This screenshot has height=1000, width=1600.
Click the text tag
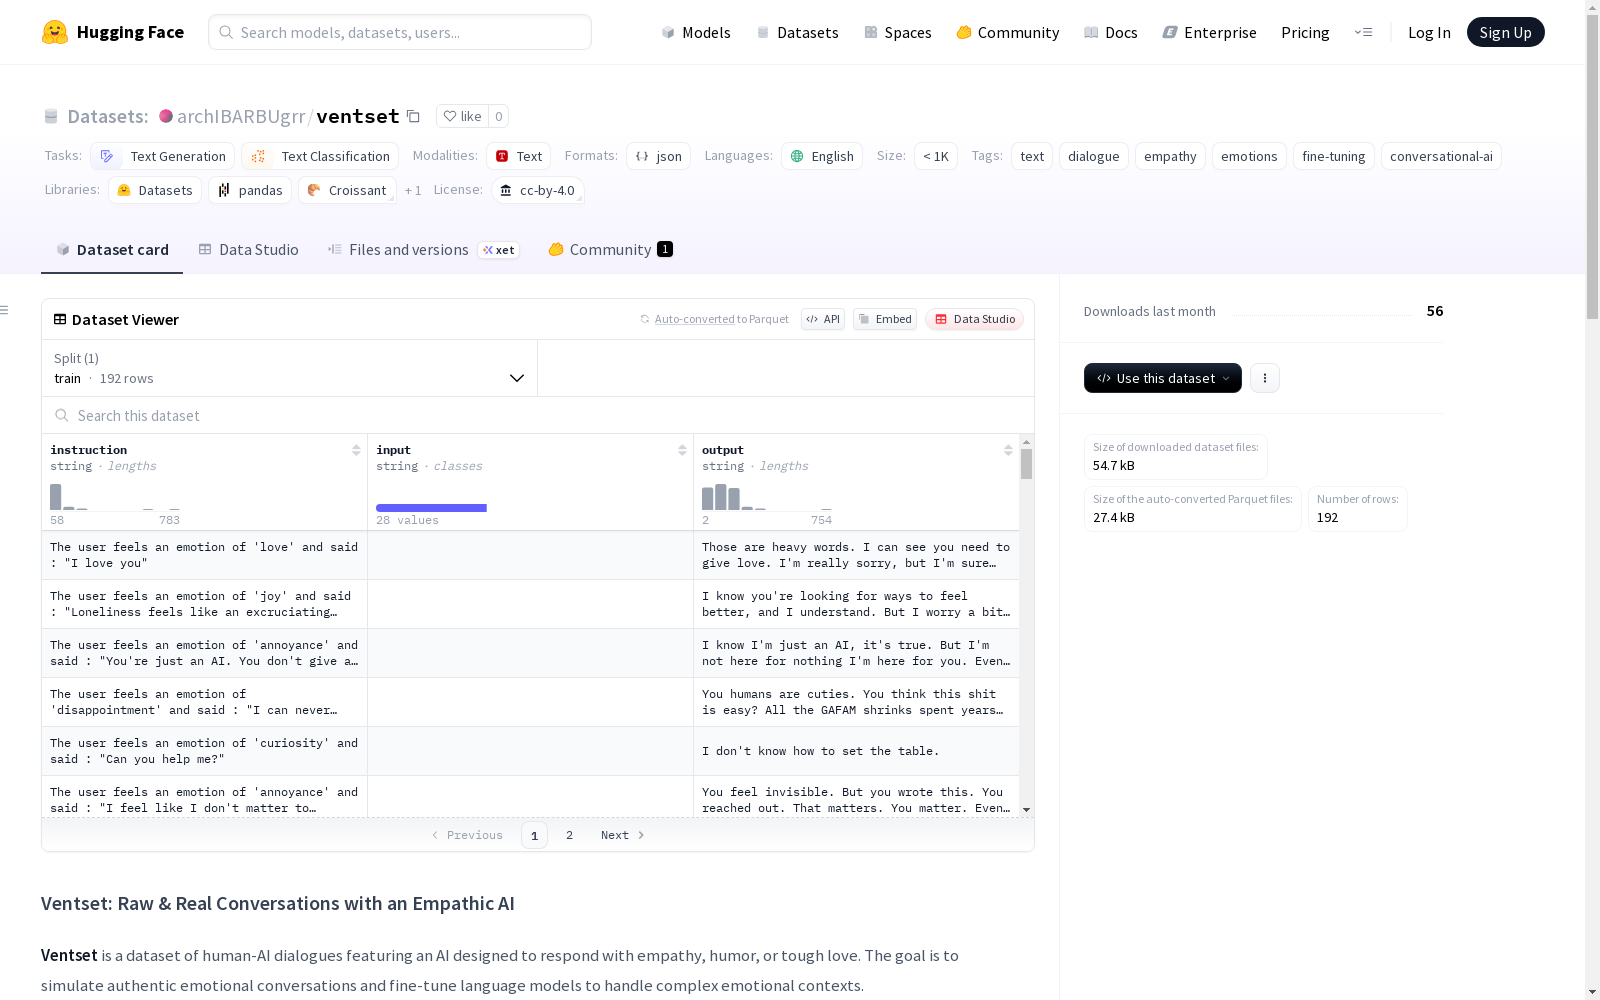(x=1032, y=156)
